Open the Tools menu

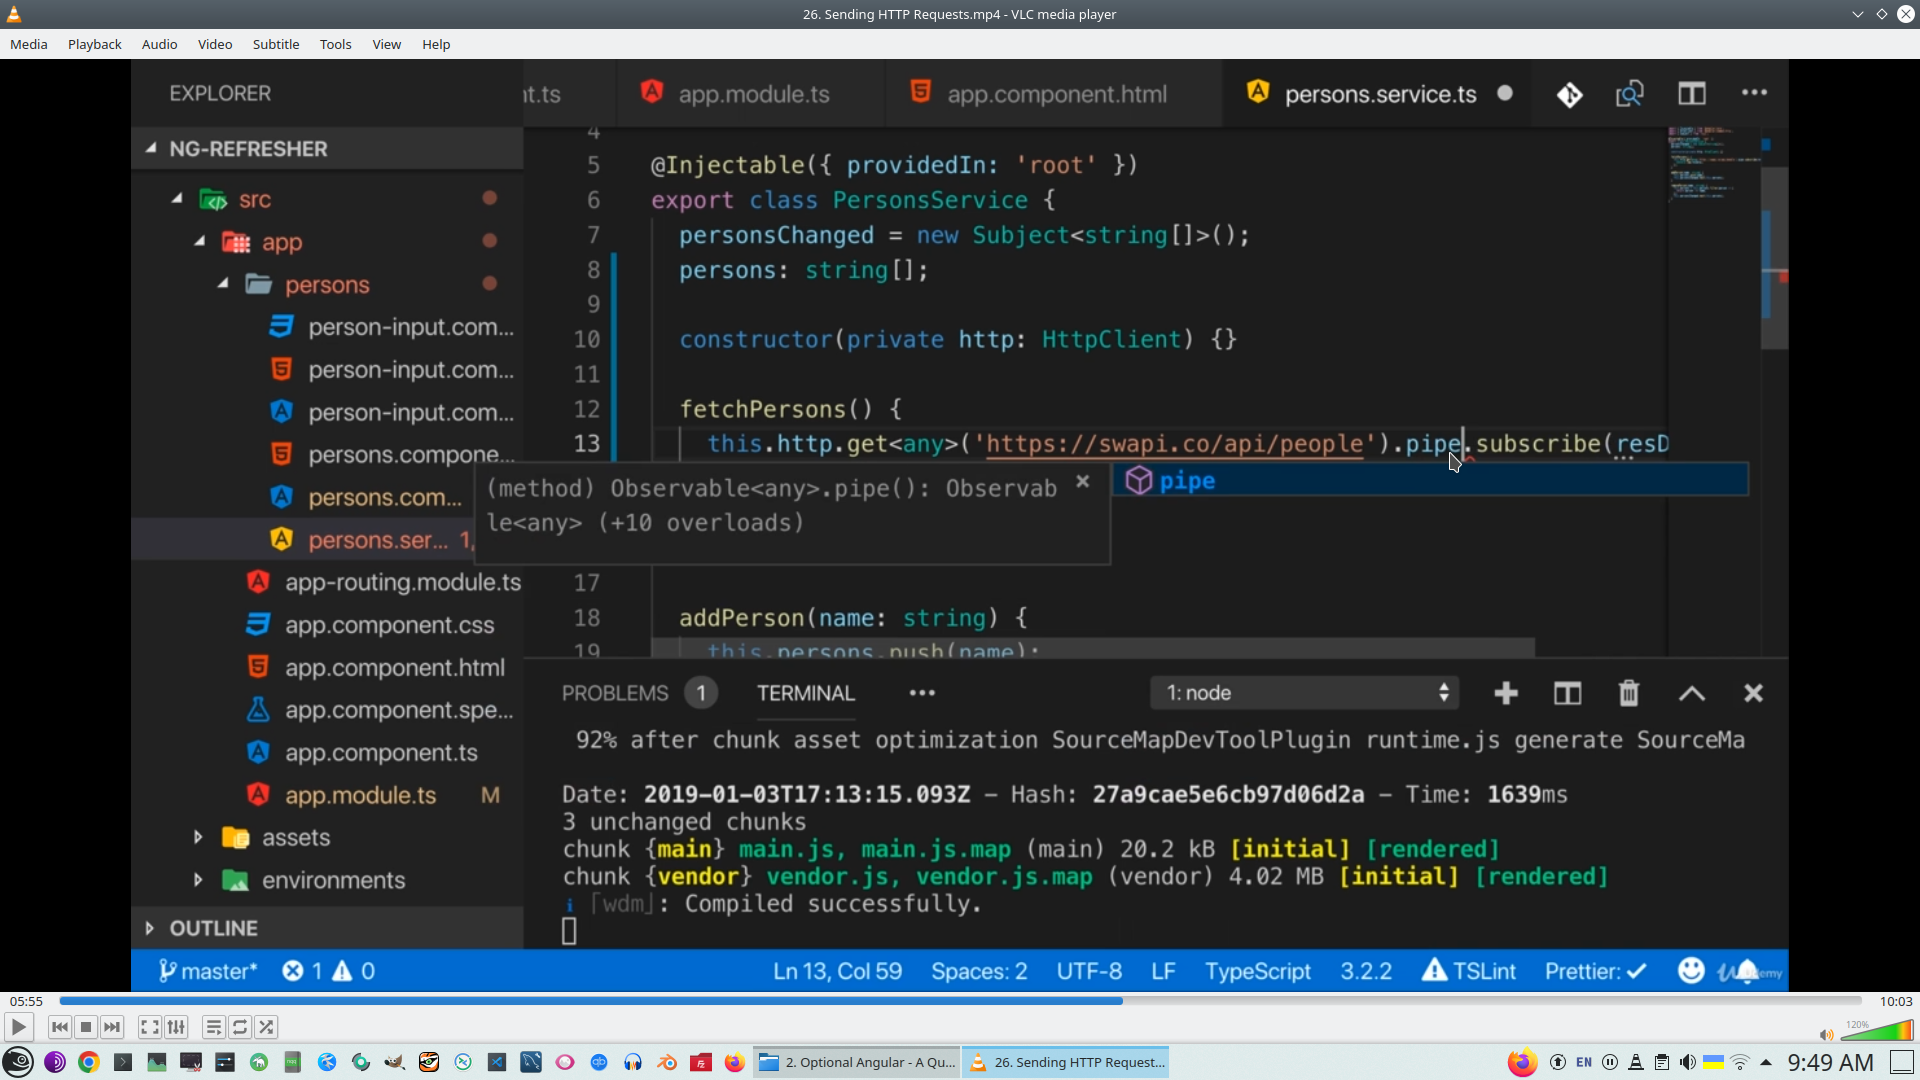point(335,44)
